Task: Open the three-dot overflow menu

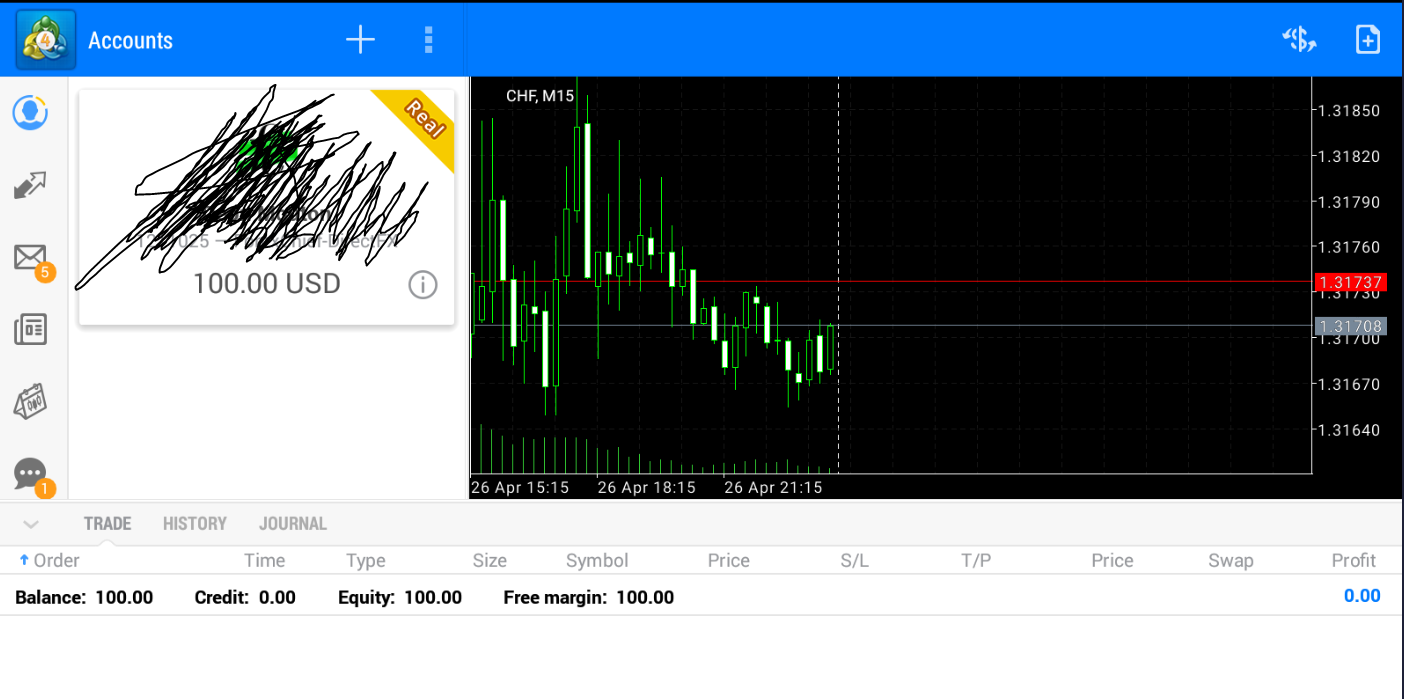Action: point(428,40)
